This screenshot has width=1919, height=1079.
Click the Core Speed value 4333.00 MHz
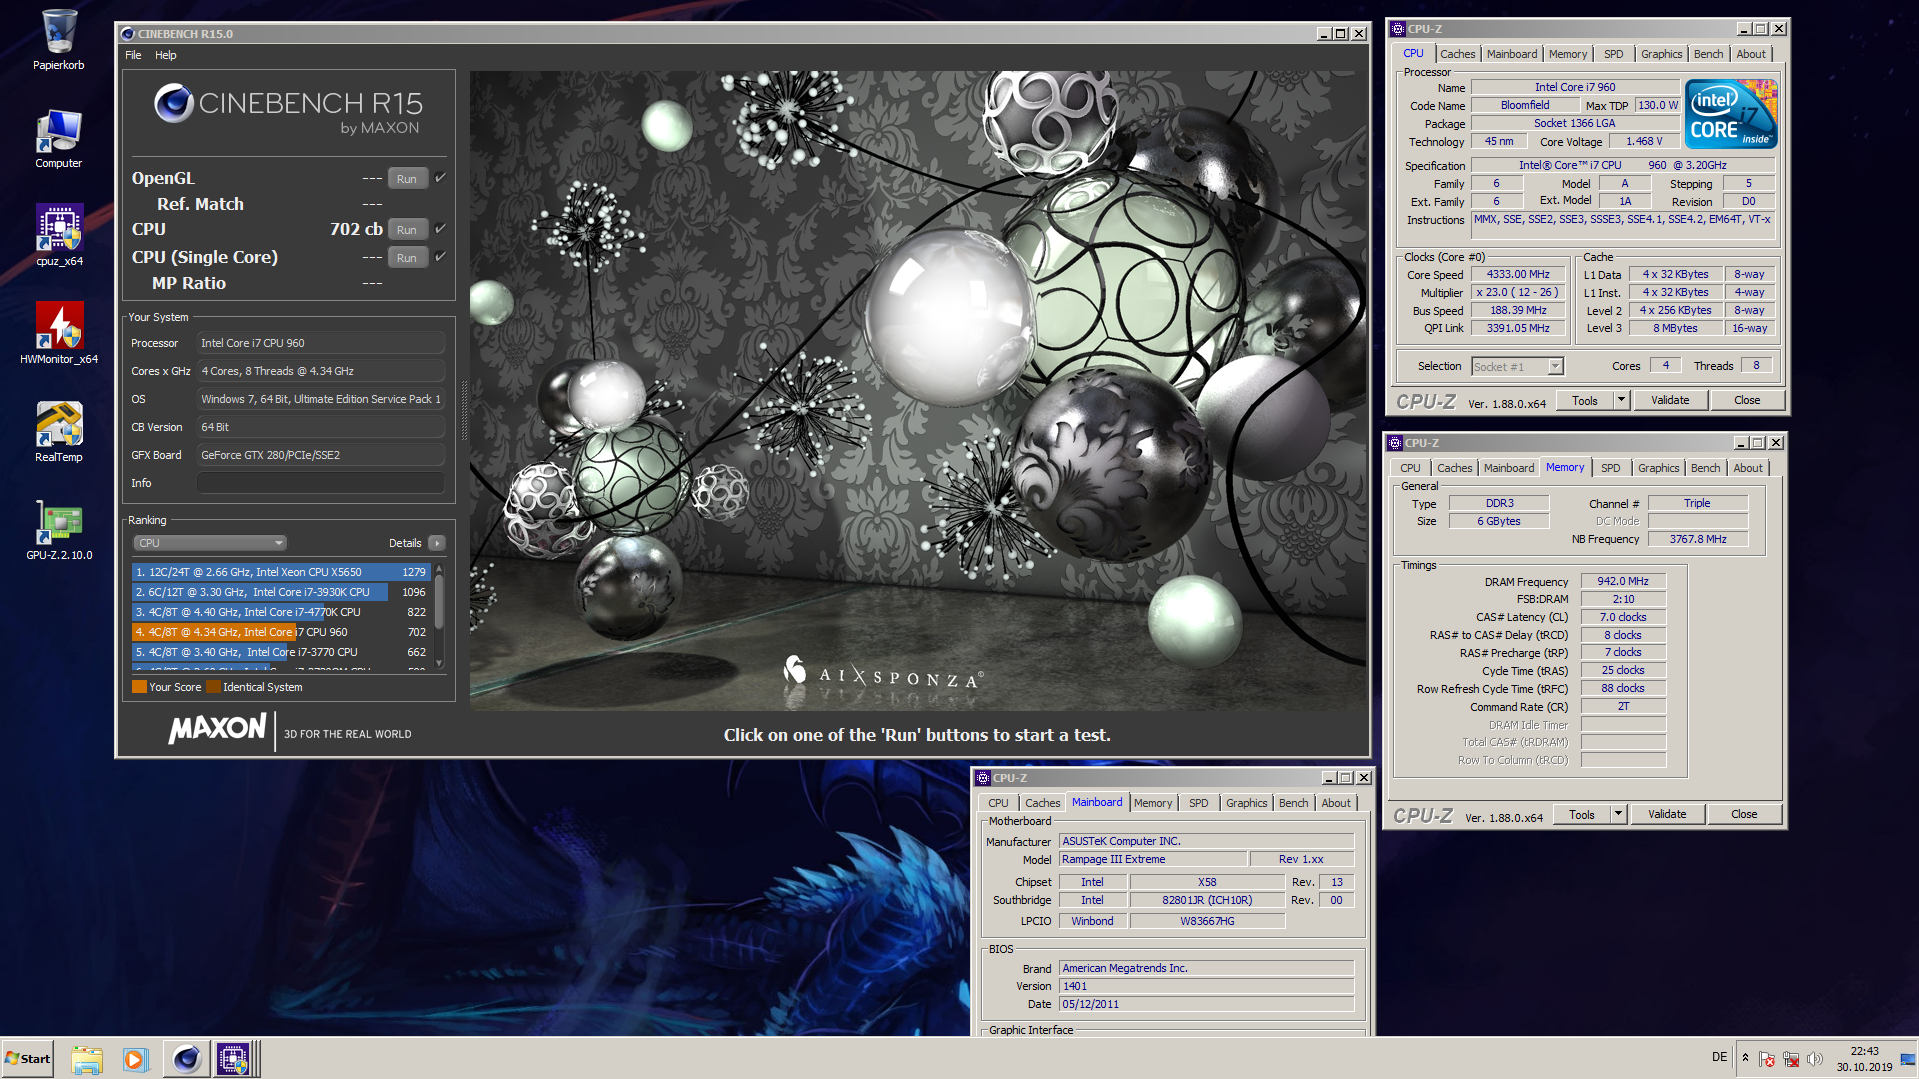pos(1518,274)
